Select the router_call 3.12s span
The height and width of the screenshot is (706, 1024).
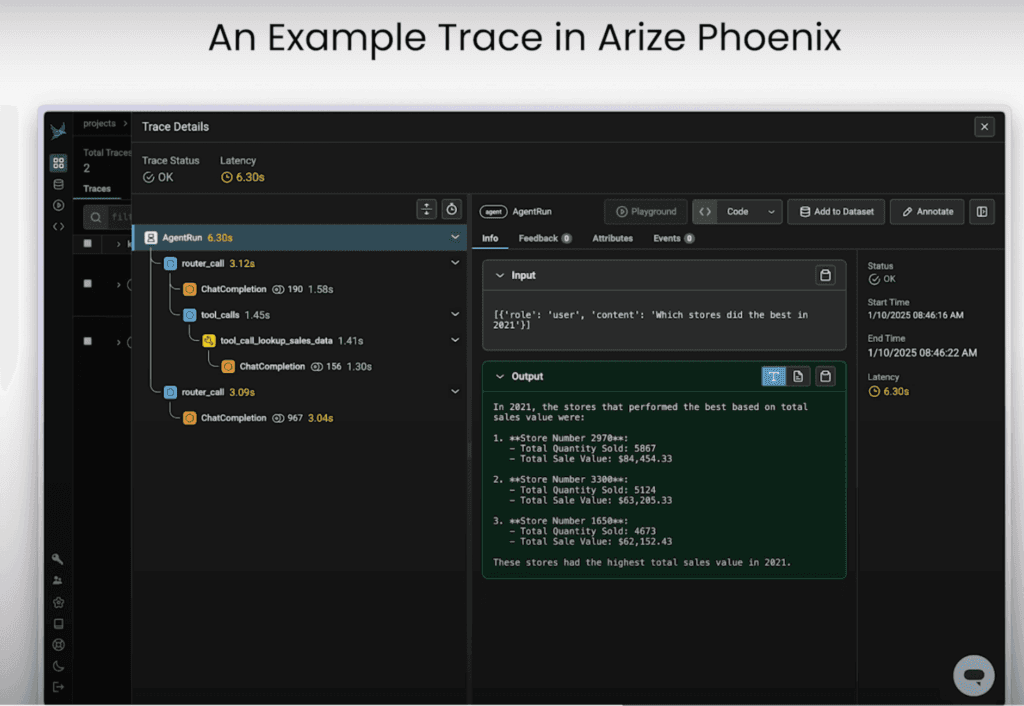(x=299, y=263)
